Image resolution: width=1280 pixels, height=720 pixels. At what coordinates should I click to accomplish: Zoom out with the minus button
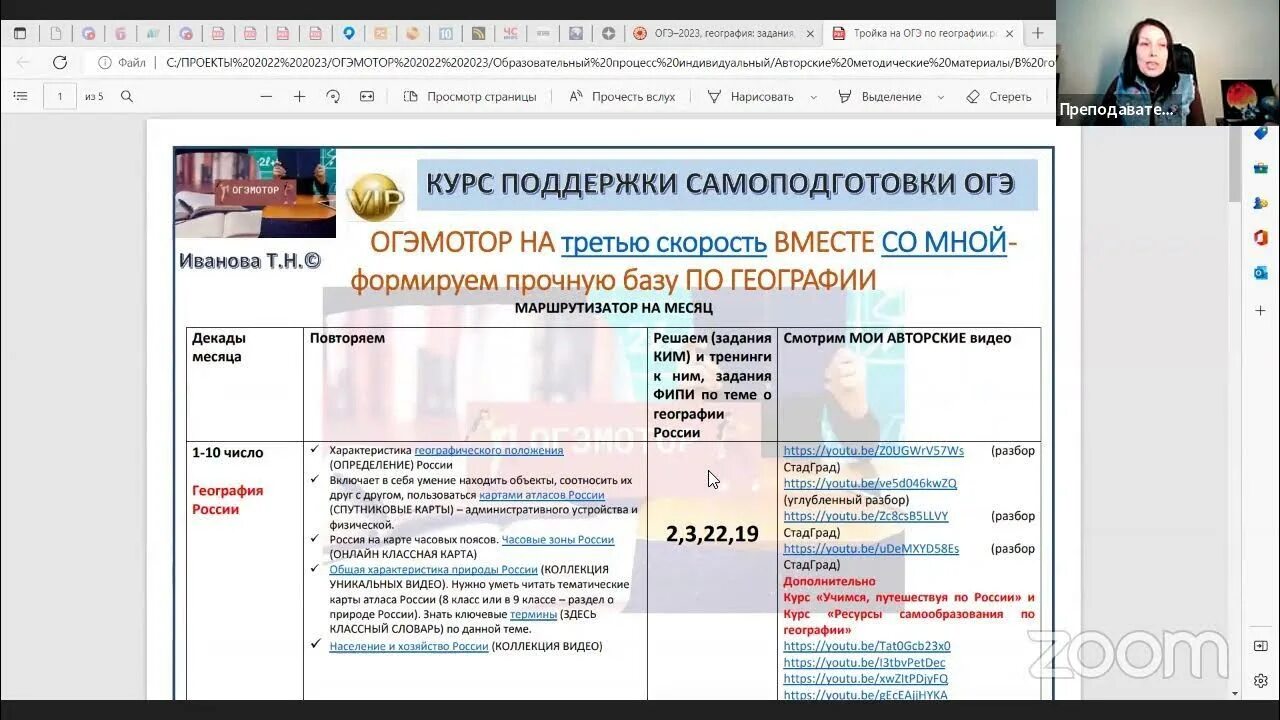[x=266, y=96]
